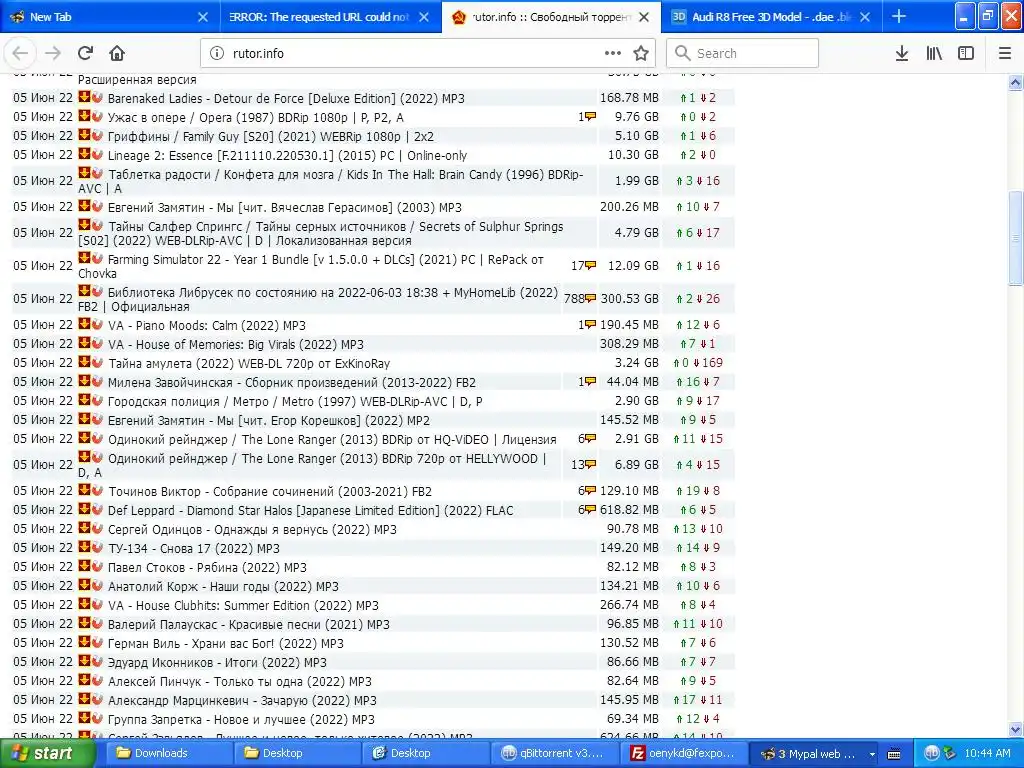Open comments bubble for Def Leppard FLAC
1024x768 pixels.
pos(590,509)
